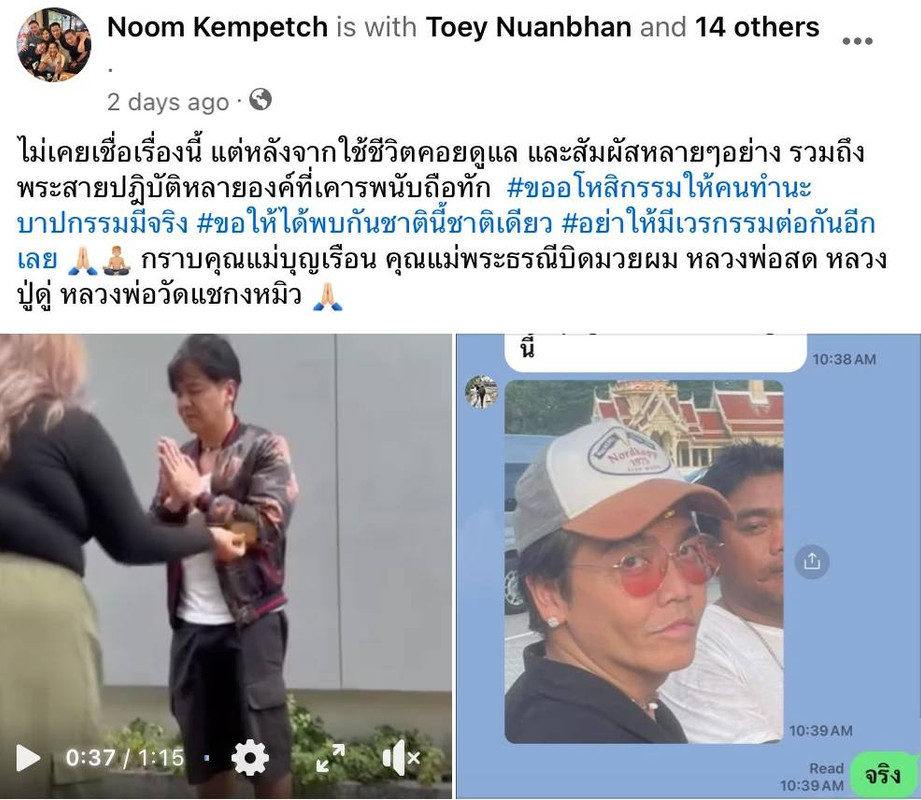Click the green จริง chat message bubble
The width and height of the screenshot is (921, 800).
pyautogui.click(x=883, y=775)
